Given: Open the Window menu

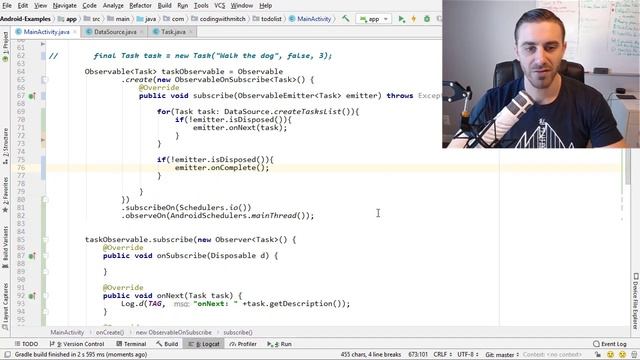Looking at the screenshot, I should click(x=242, y=5).
